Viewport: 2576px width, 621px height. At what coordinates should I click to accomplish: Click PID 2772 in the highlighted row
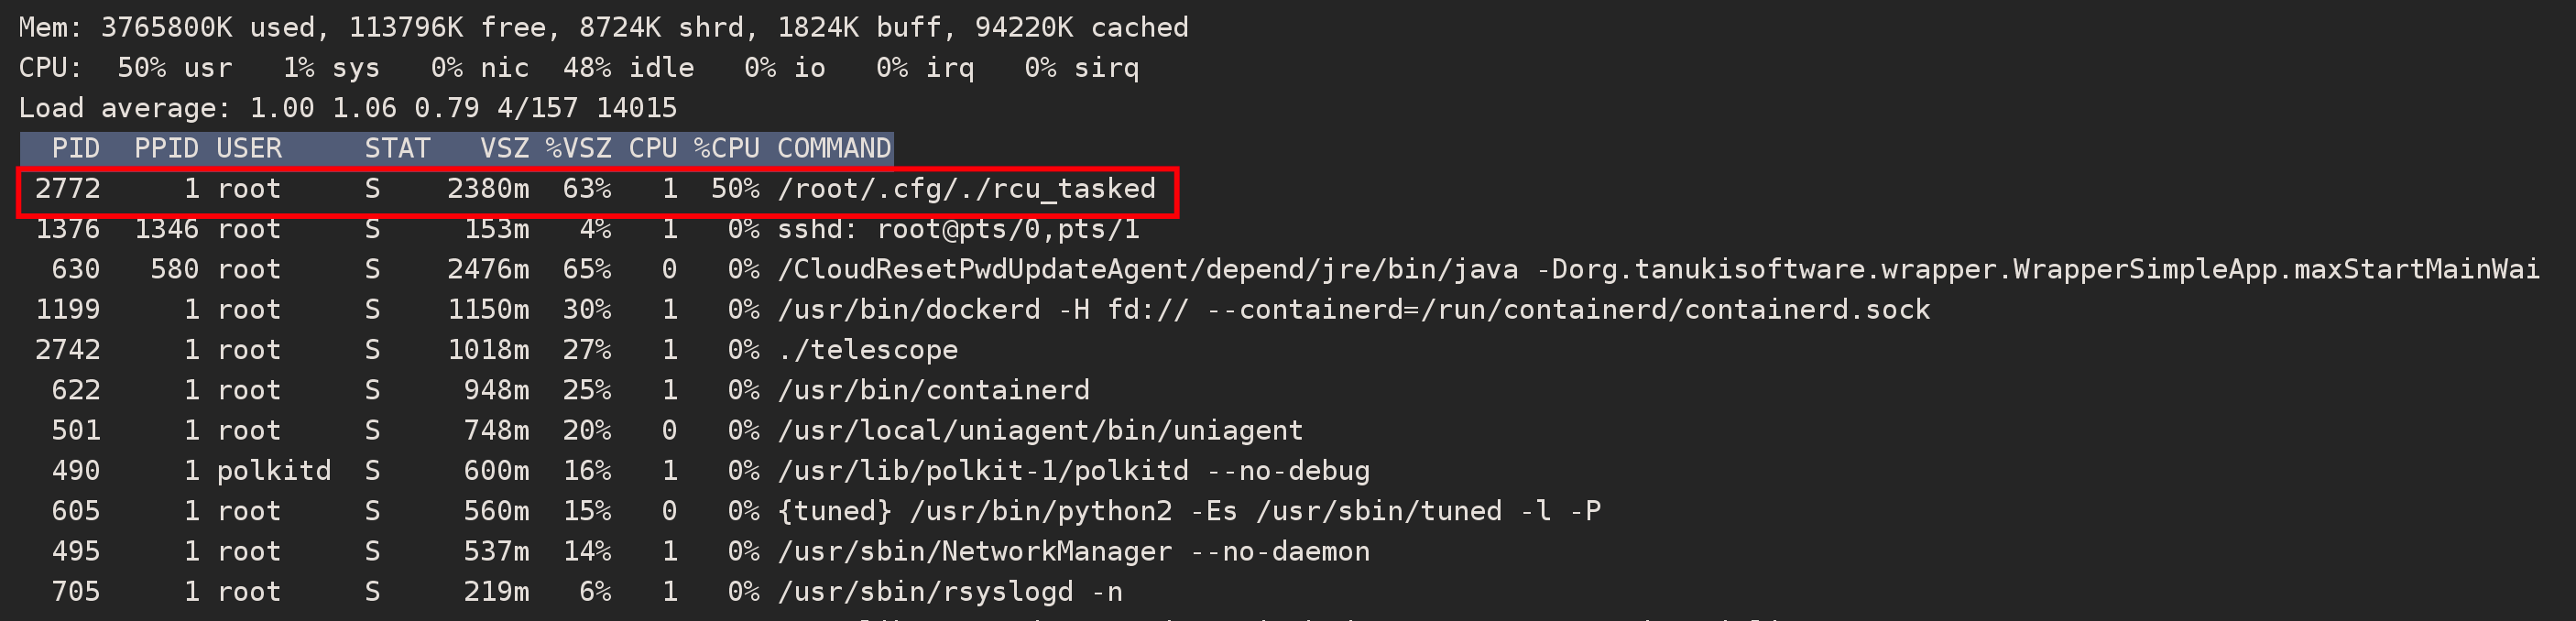(68, 189)
